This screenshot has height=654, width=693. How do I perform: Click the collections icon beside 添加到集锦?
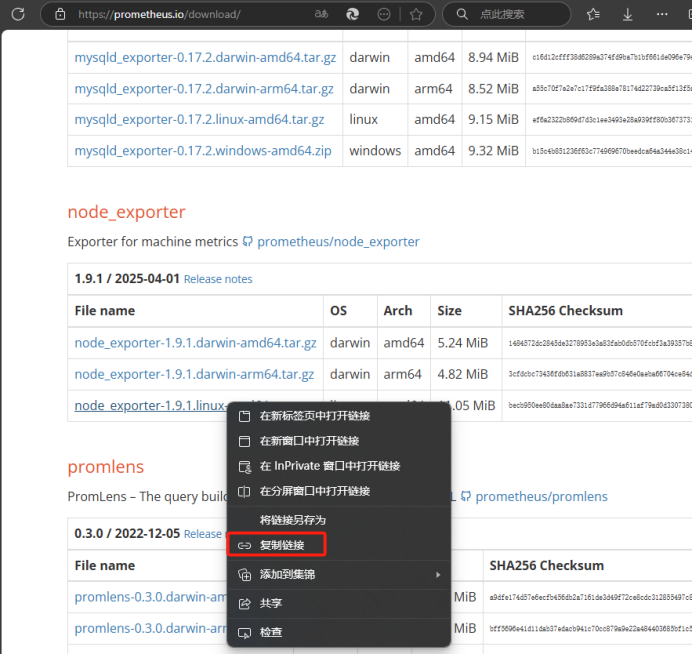pos(244,574)
